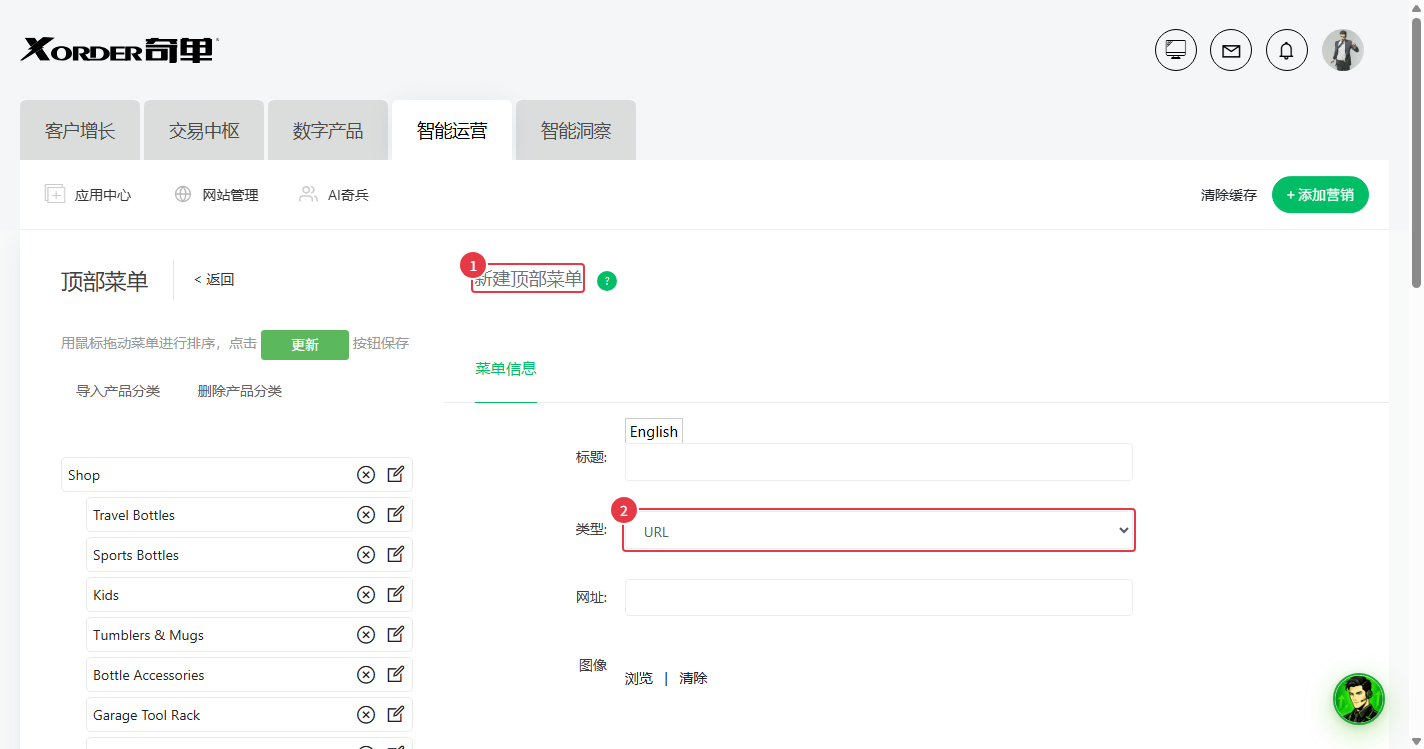Edit the Shop menu item
This screenshot has width=1424, height=749.
396,474
